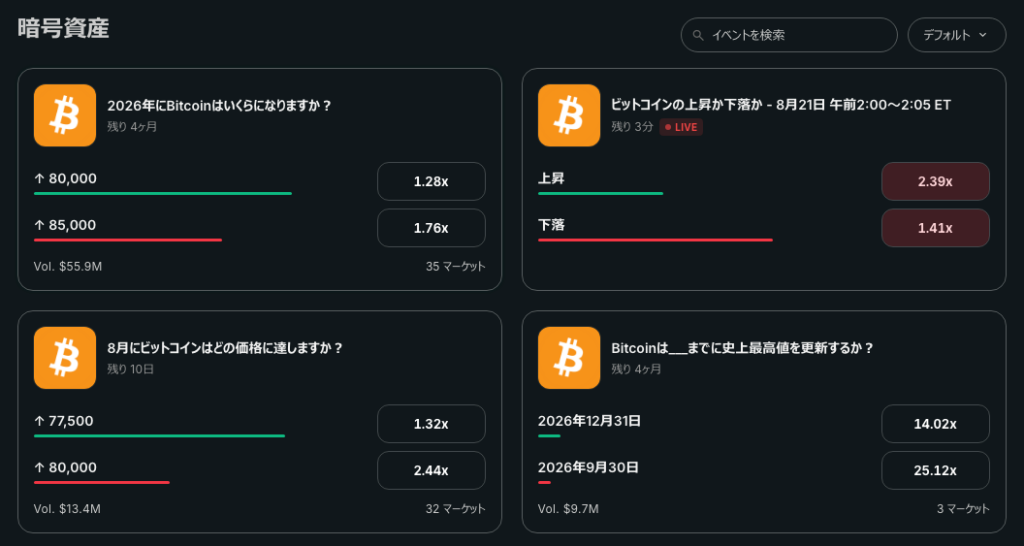The width and height of the screenshot is (1024, 546).
Task: Select the 2.44x odds button
Action: (431, 470)
